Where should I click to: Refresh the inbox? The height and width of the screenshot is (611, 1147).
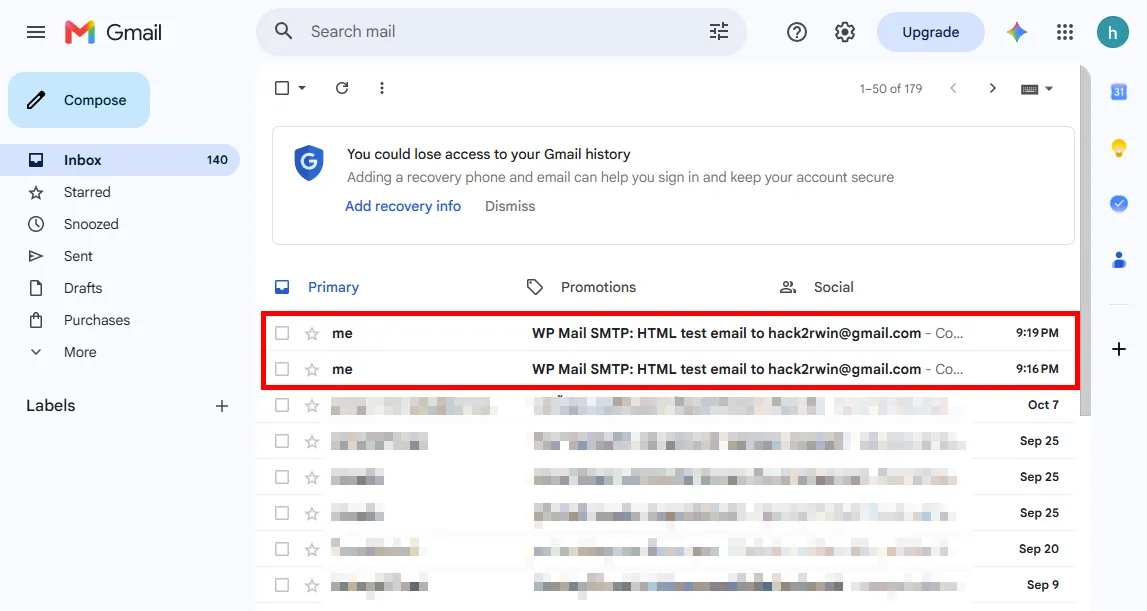[x=342, y=89]
